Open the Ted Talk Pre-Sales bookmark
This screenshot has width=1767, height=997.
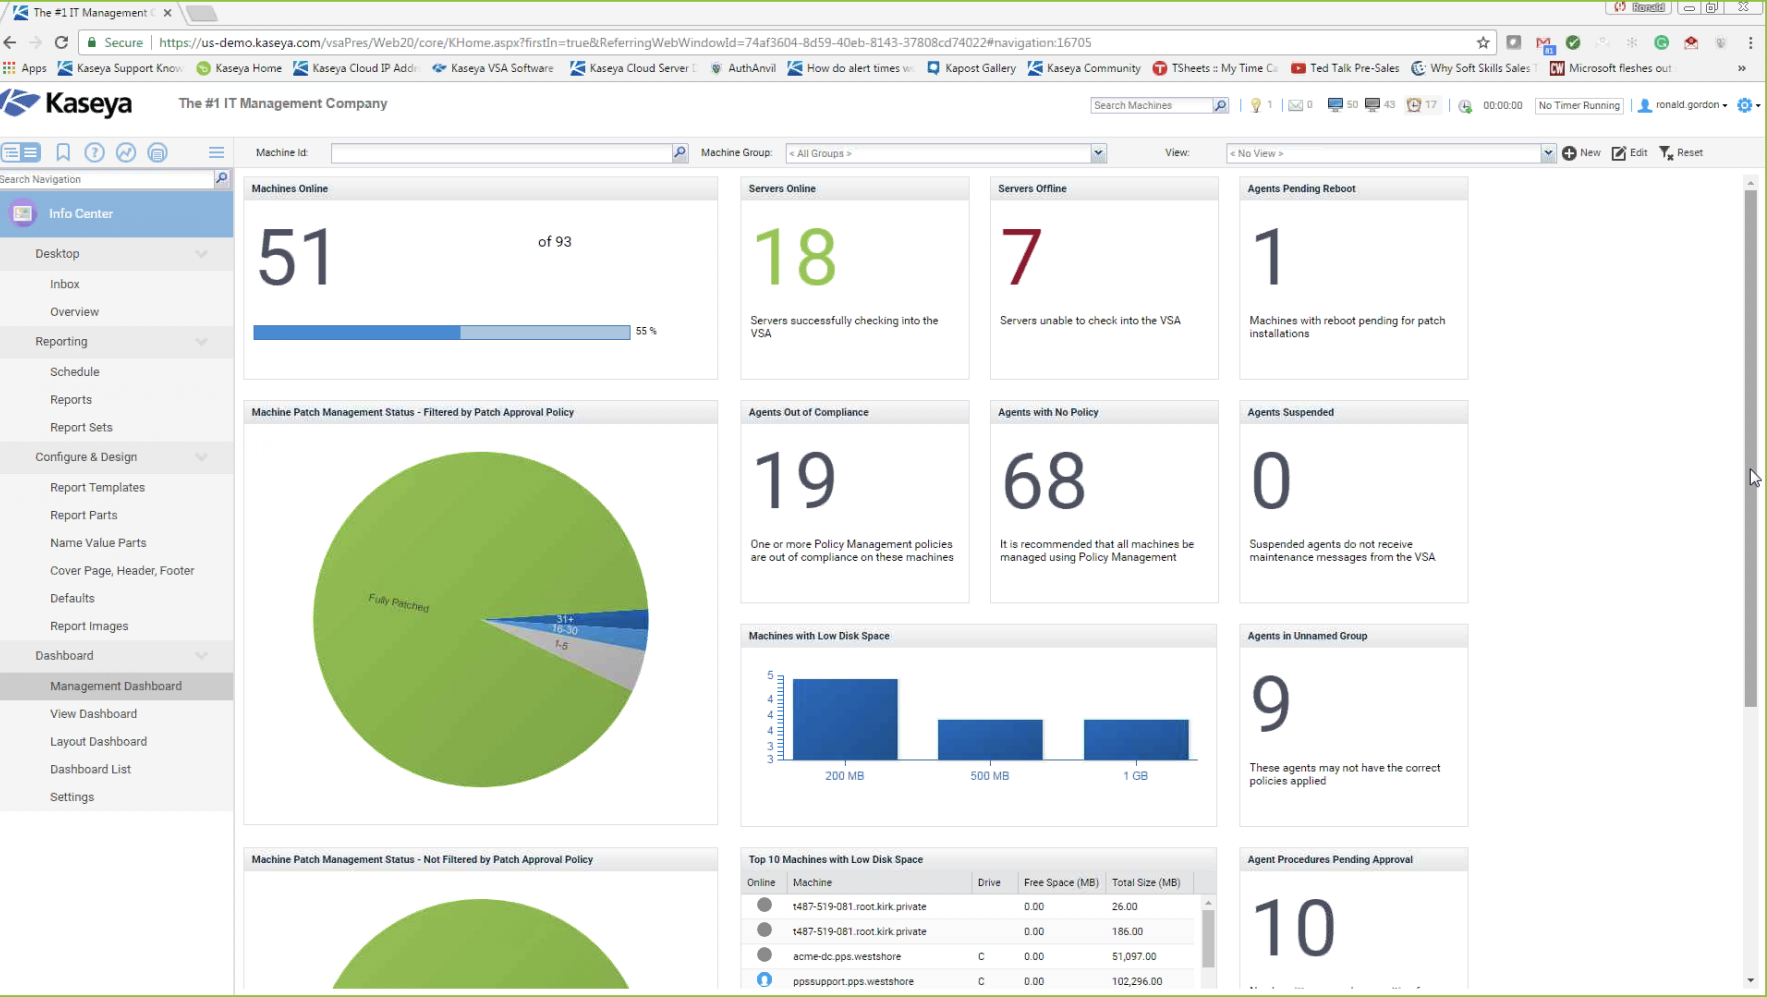1345,68
